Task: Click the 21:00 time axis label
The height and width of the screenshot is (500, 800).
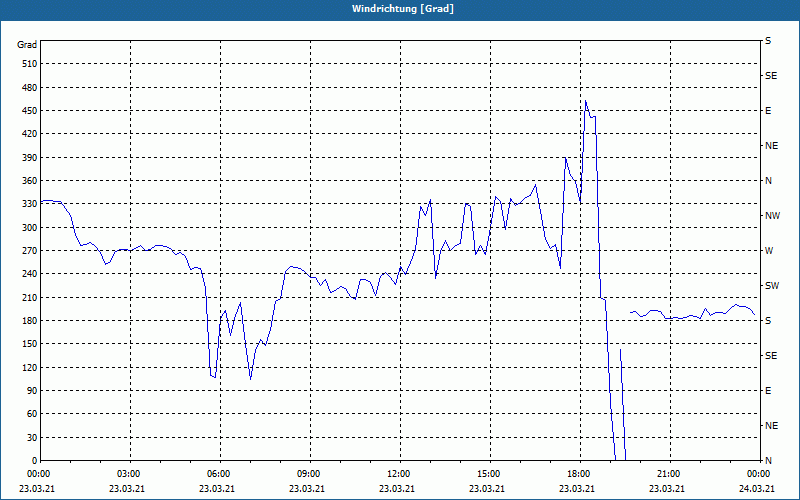Action: coord(668,474)
